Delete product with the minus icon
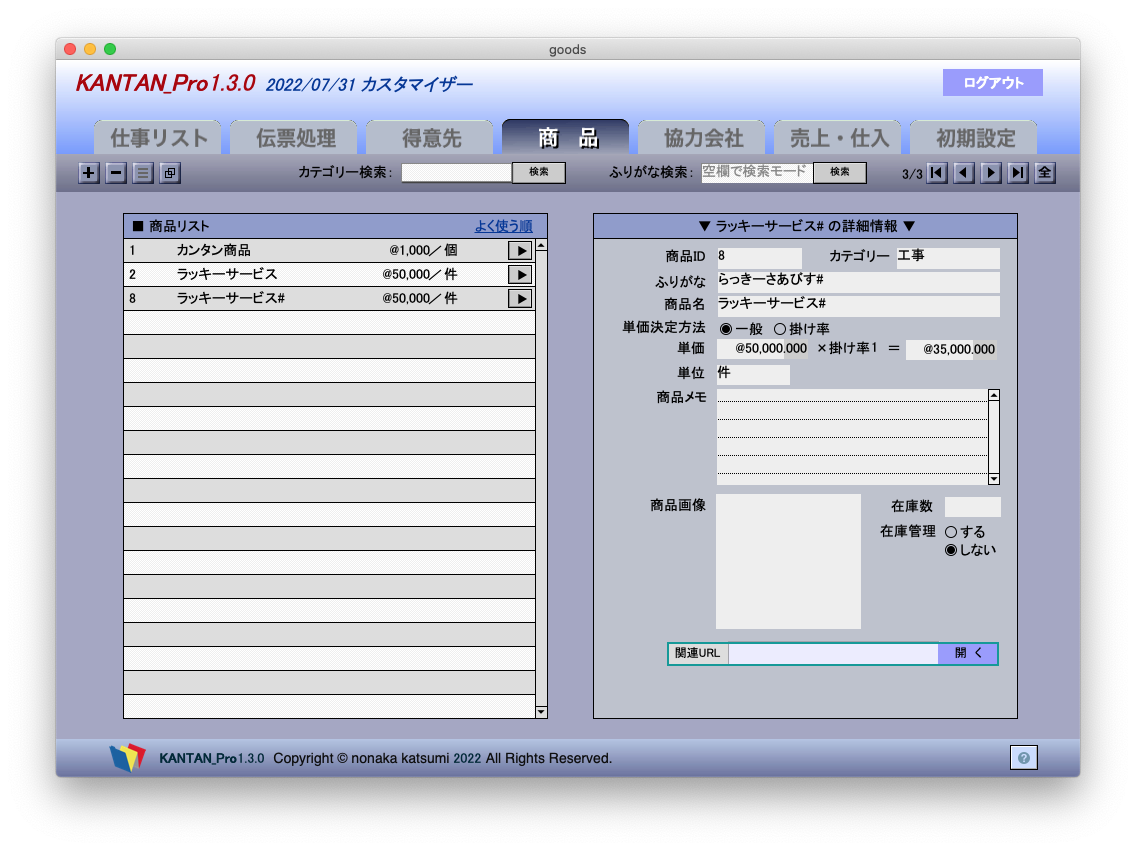This screenshot has width=1136, height=851. 116,172
